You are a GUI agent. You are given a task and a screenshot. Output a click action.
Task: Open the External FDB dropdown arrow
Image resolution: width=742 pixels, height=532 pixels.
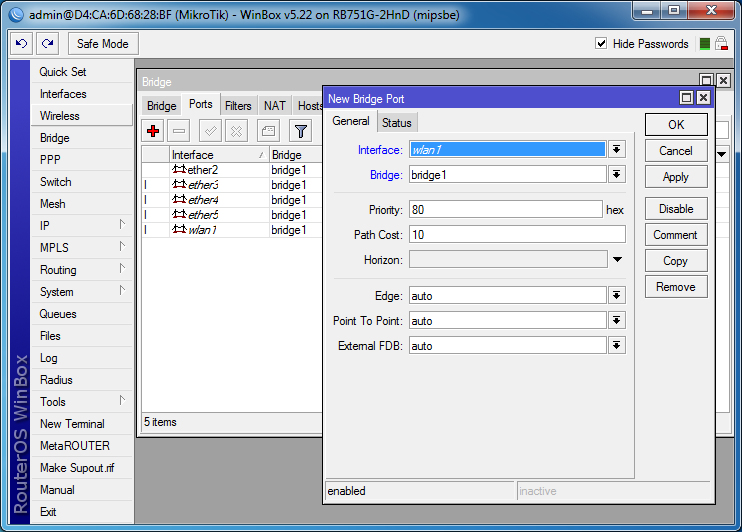[616, 346]
